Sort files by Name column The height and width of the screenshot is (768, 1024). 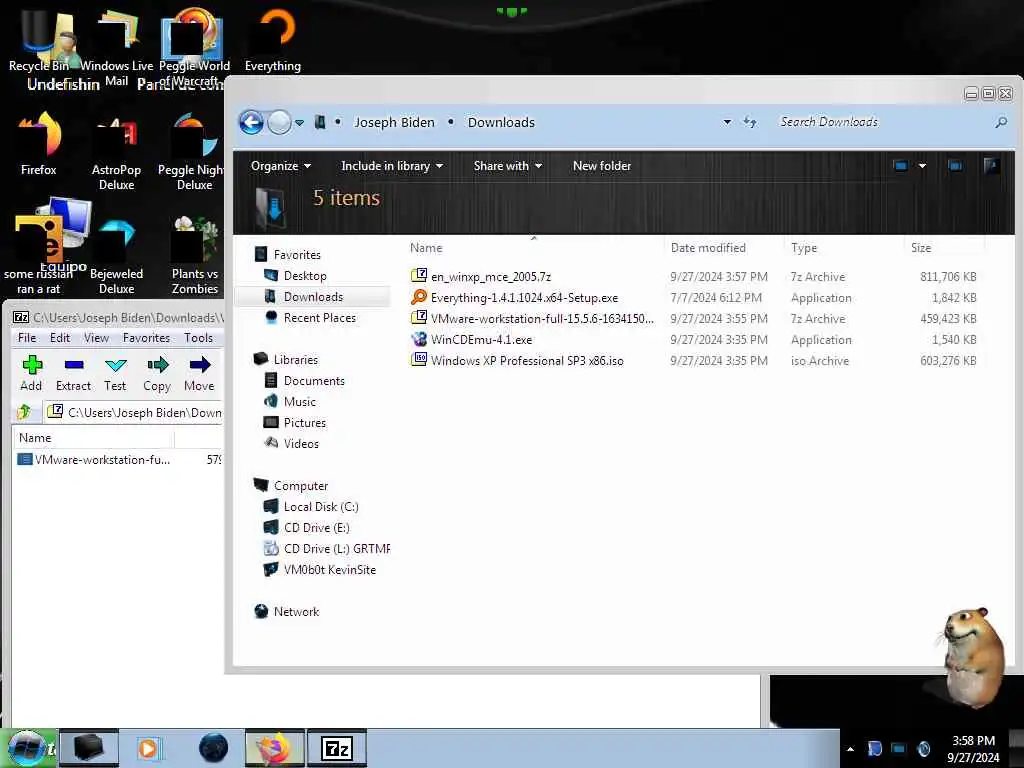pyautogui.click(x=426, y=248)
